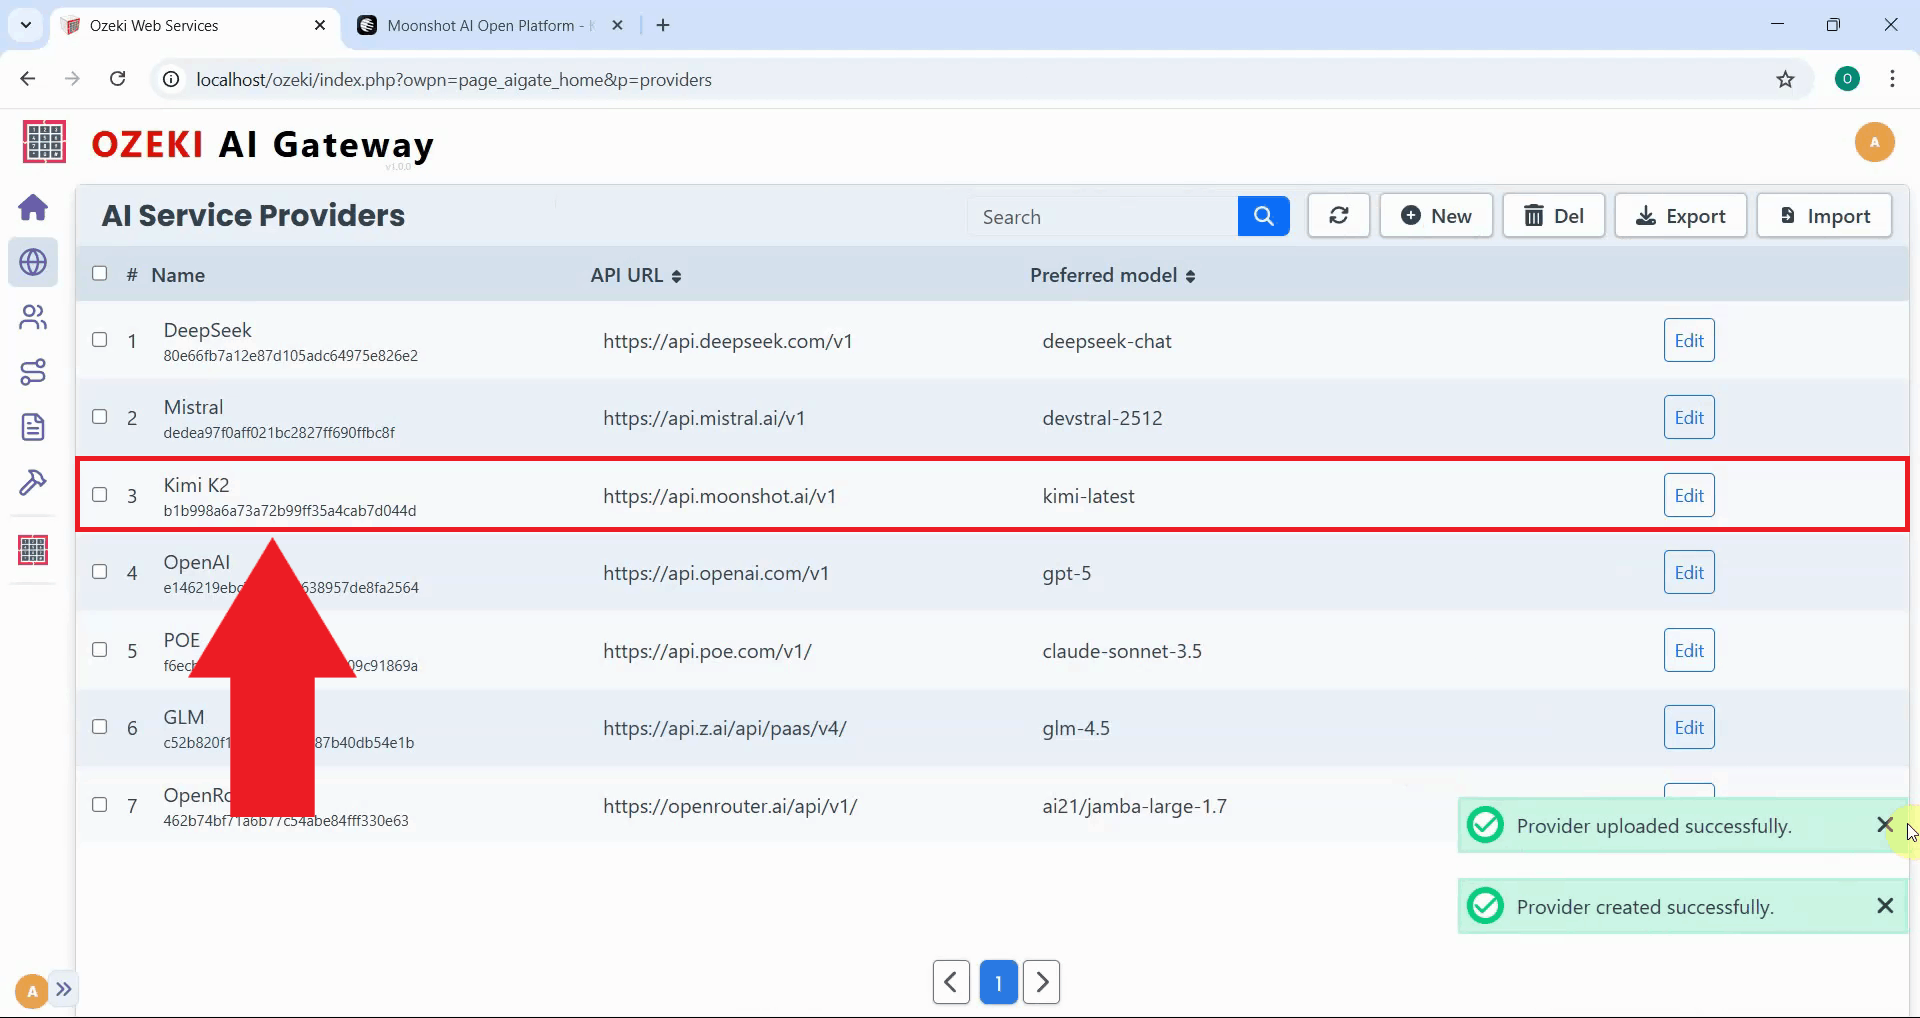
Task: Toggle the select-all header checkbox
Action: (100, 274)
